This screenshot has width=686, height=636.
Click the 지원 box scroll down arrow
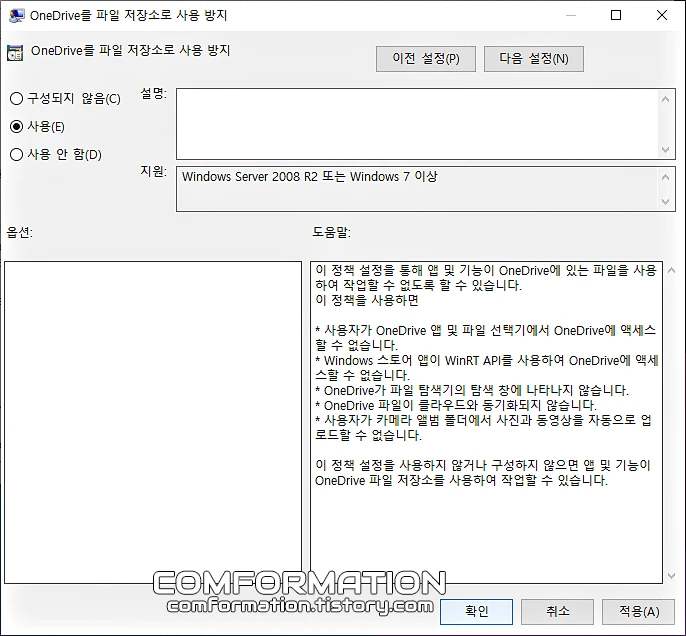pos(665,202)
